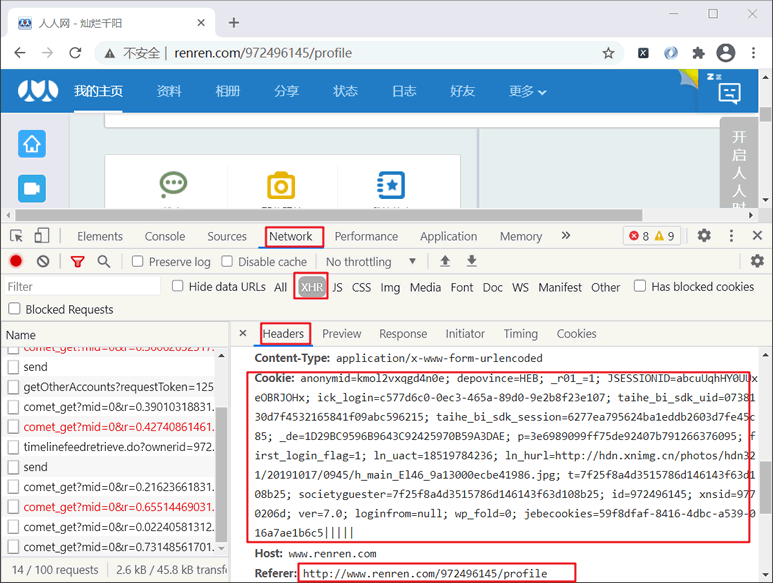Open the No throttling dropdown

pyautogui.click(x=370, y=262)
